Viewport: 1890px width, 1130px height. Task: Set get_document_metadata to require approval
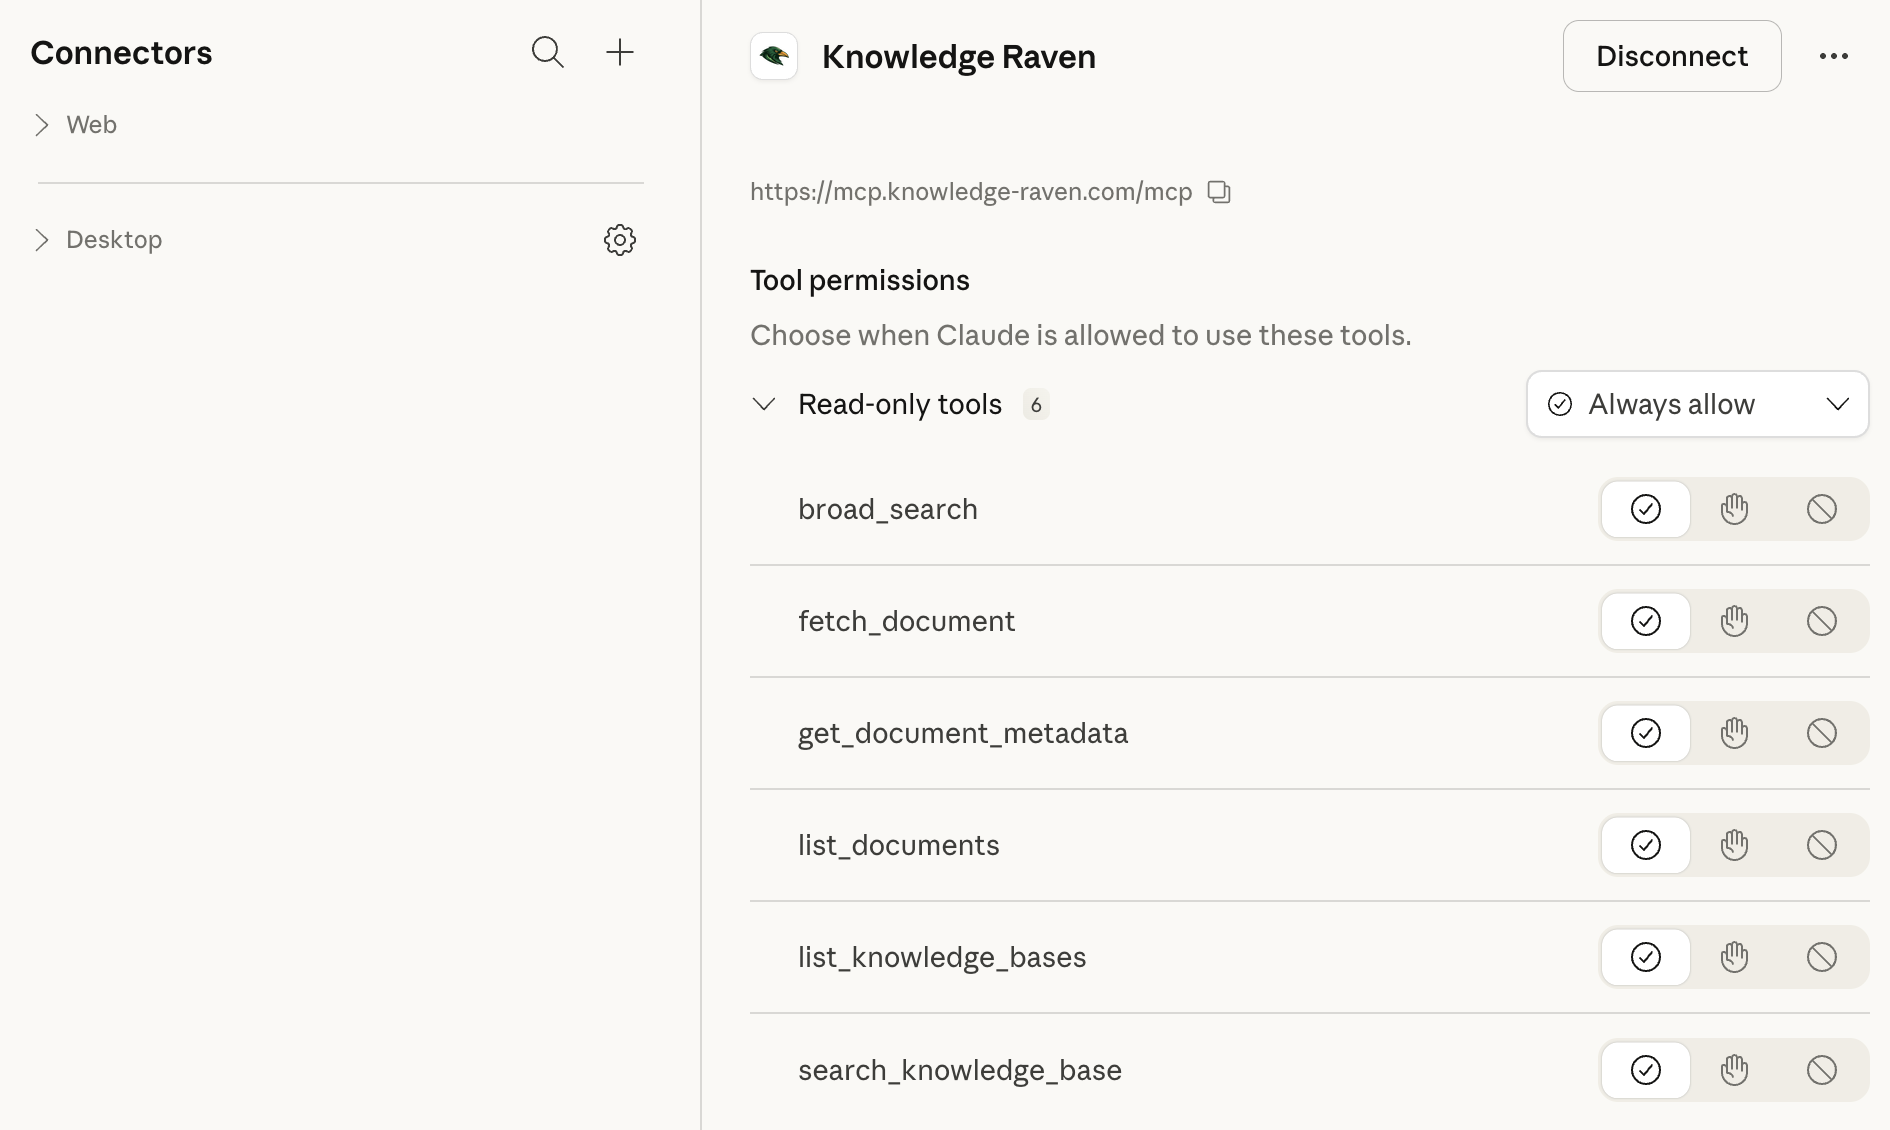(1734, 733)
